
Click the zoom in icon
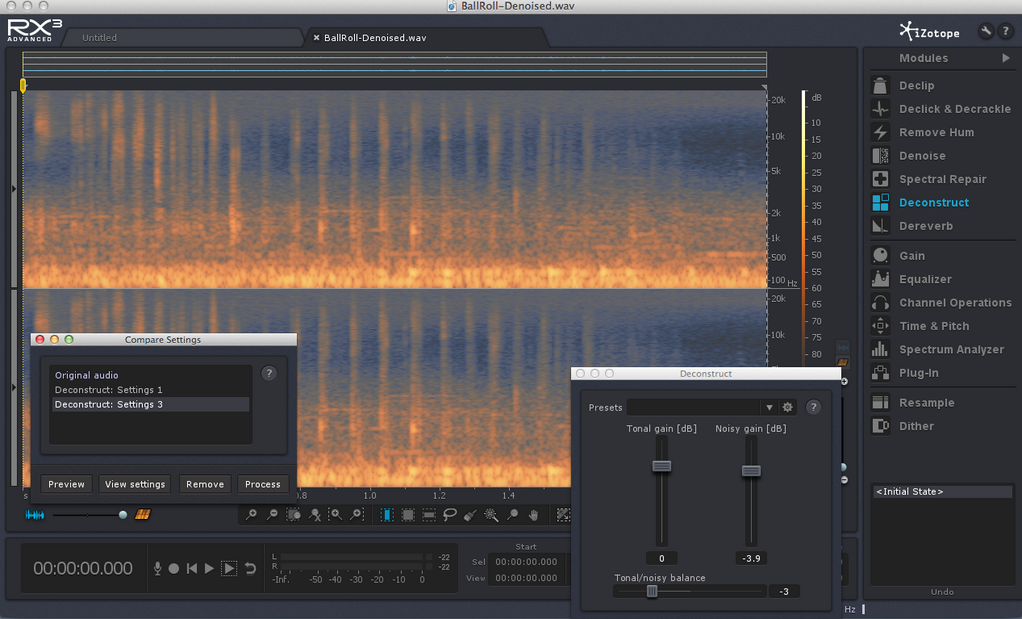tap(251, 515)
